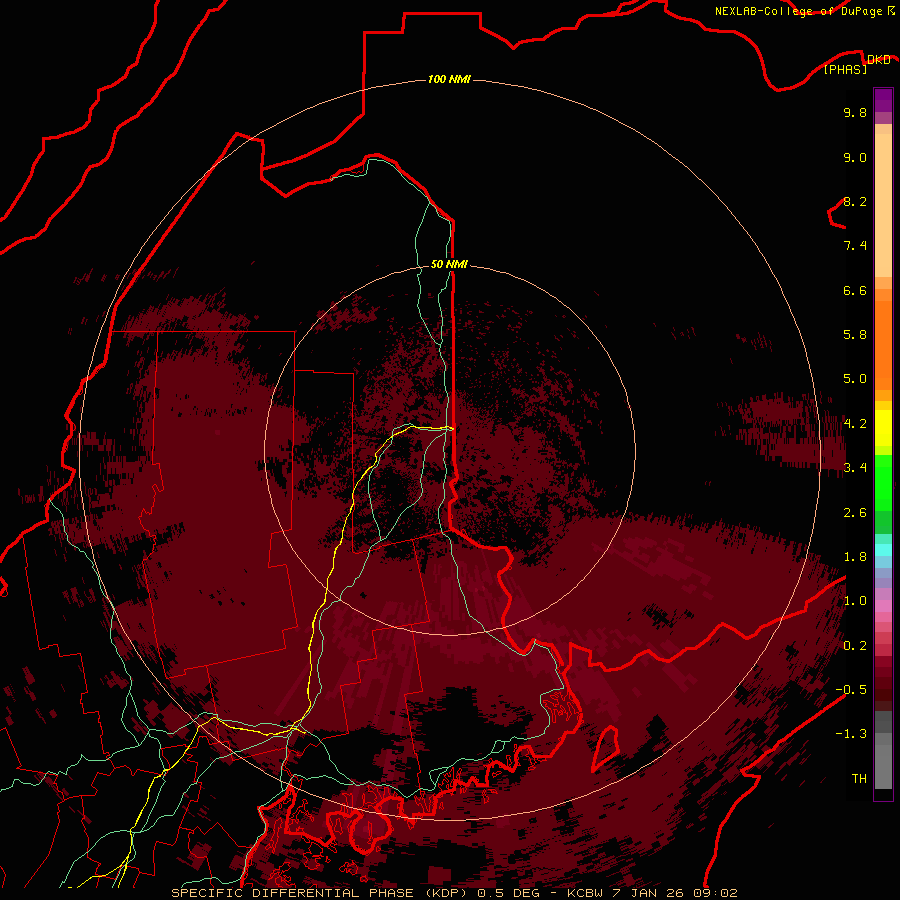The image size is (900, 900).
Task: Click the -1.3 legend value
Action: click(x=851, y=734)
